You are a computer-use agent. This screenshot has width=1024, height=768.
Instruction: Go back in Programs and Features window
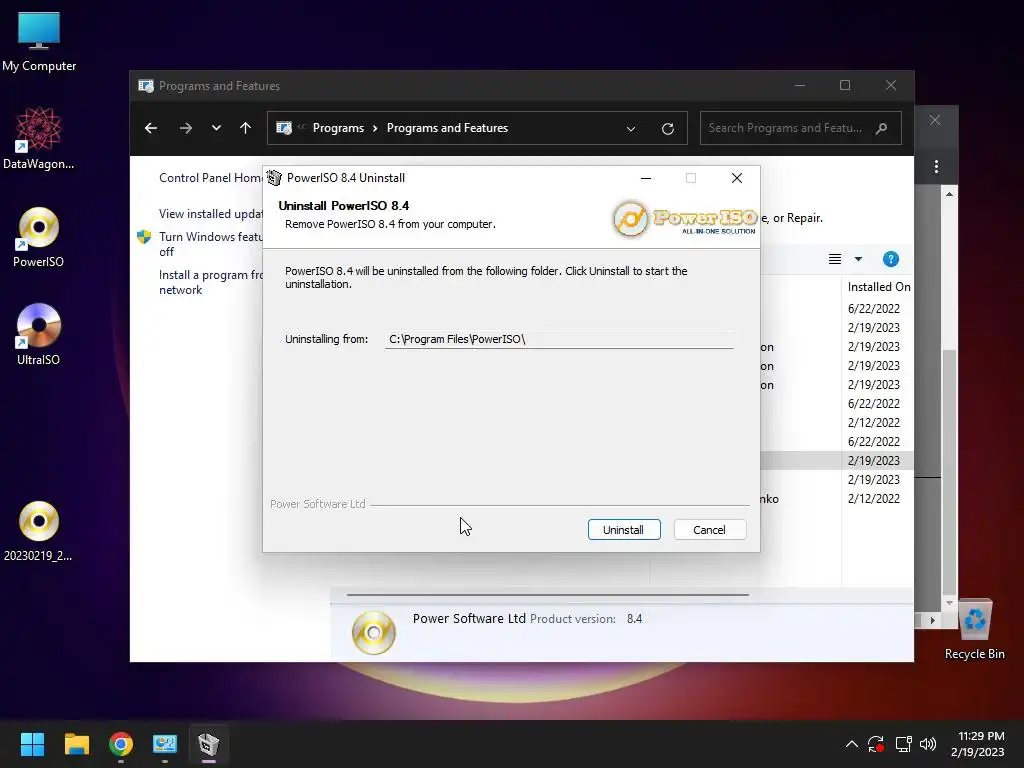(x=151, y=128)
